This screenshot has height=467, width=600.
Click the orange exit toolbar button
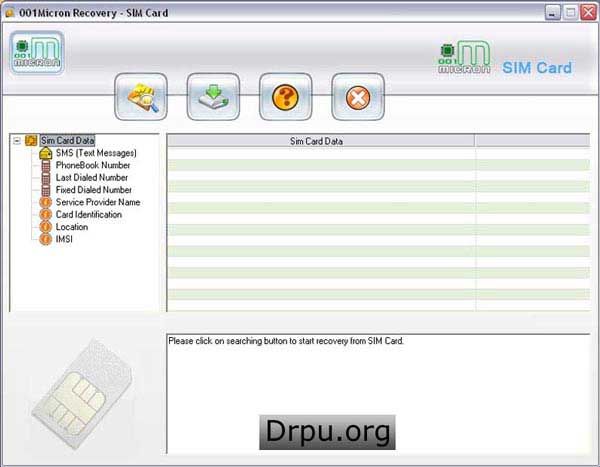[358, 97]
